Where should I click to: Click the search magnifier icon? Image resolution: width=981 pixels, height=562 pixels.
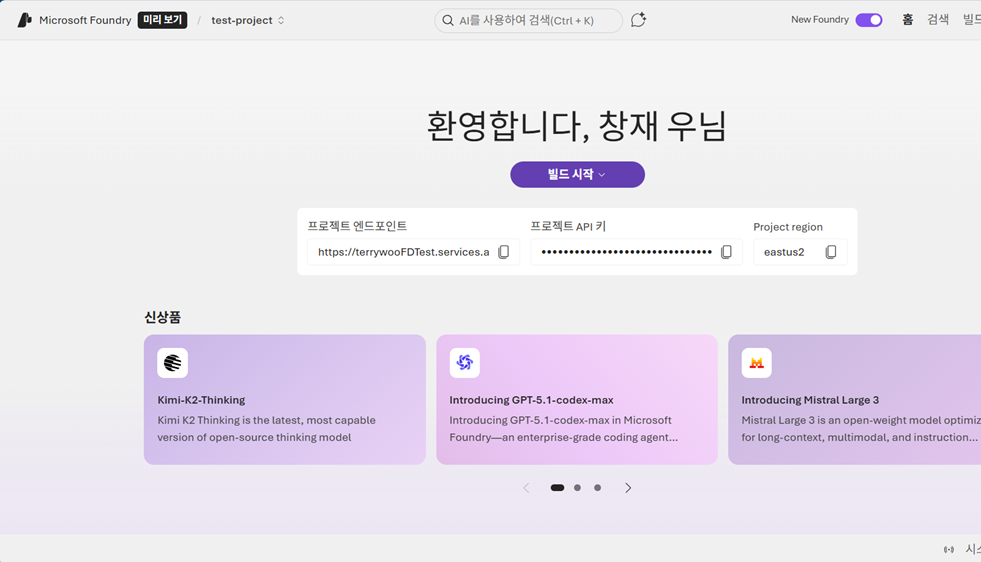point(448,21)
